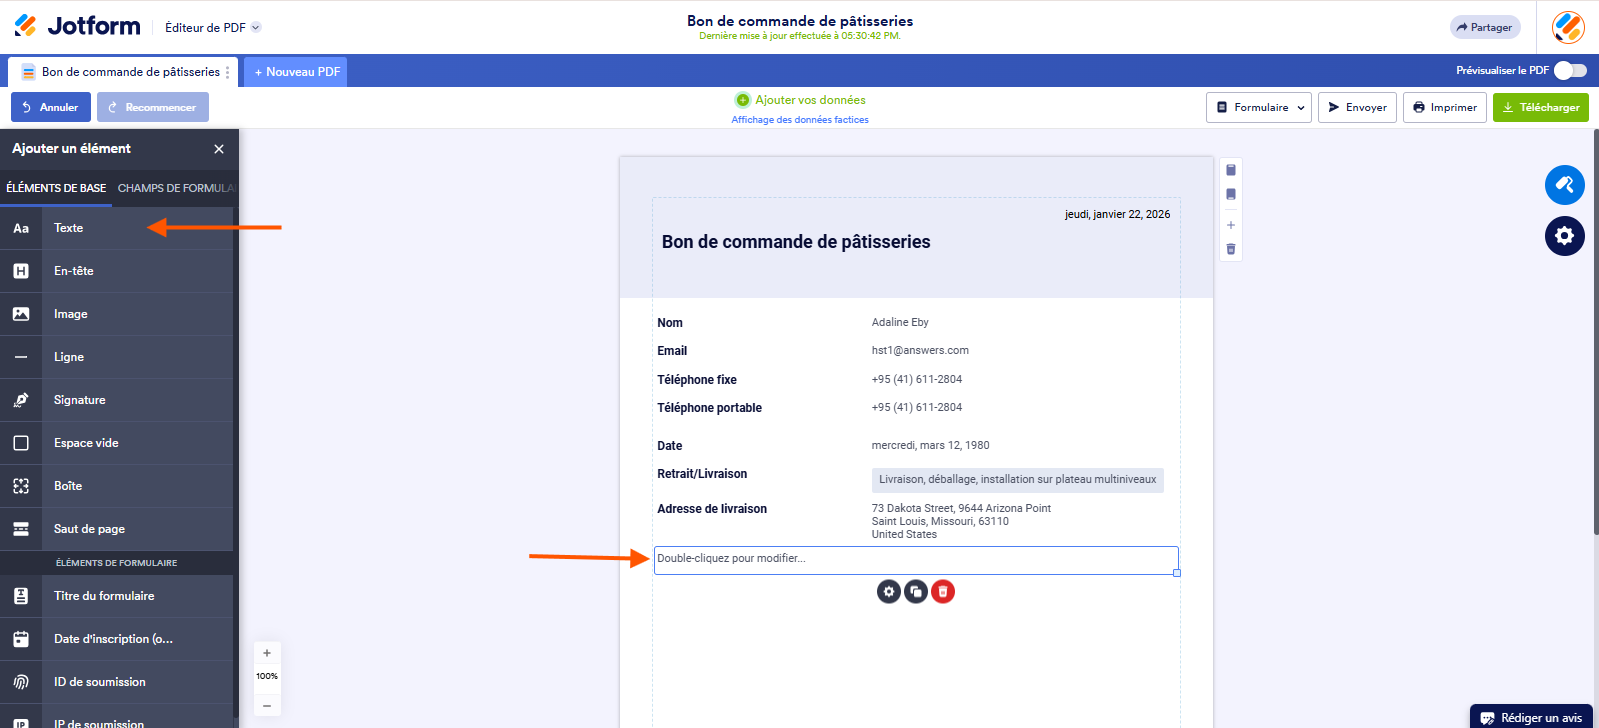Image resolution: width=1599 pixels, height=728 pixels.
Task: Select the Nom field label
Action: (x=670, y=323)
